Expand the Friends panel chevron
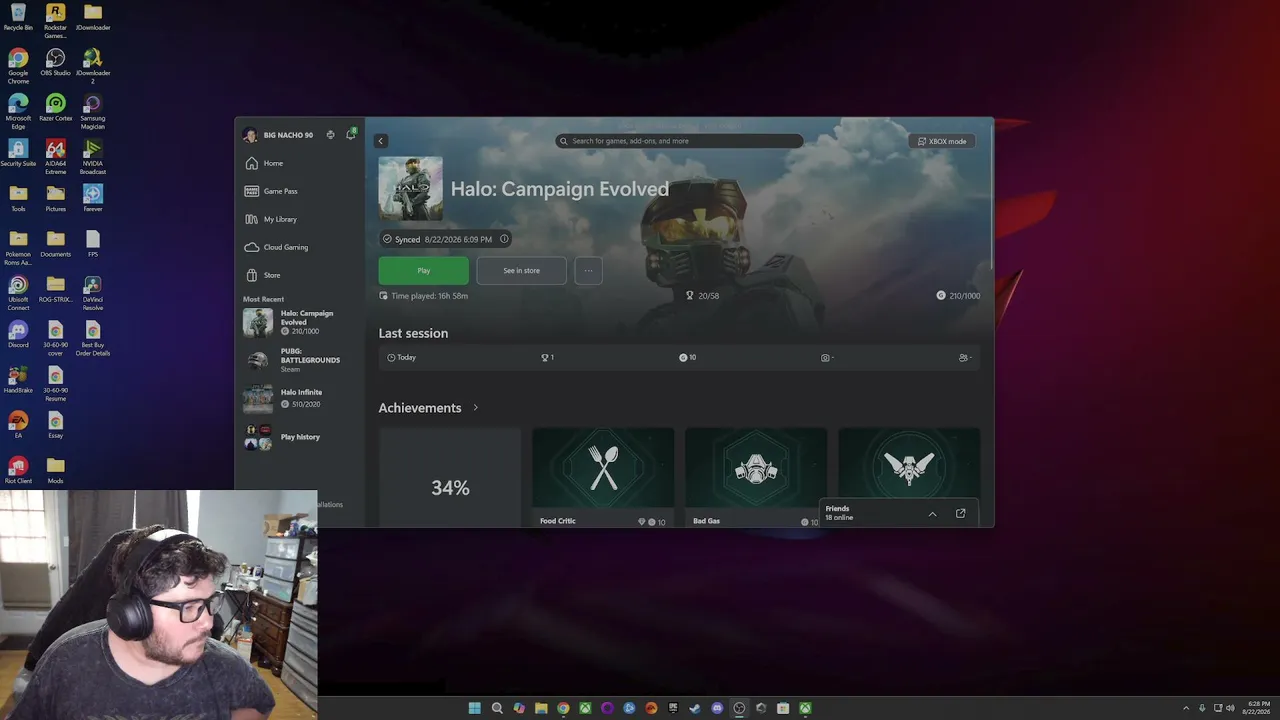This screenshot has width=1280, height=720. 932,514
